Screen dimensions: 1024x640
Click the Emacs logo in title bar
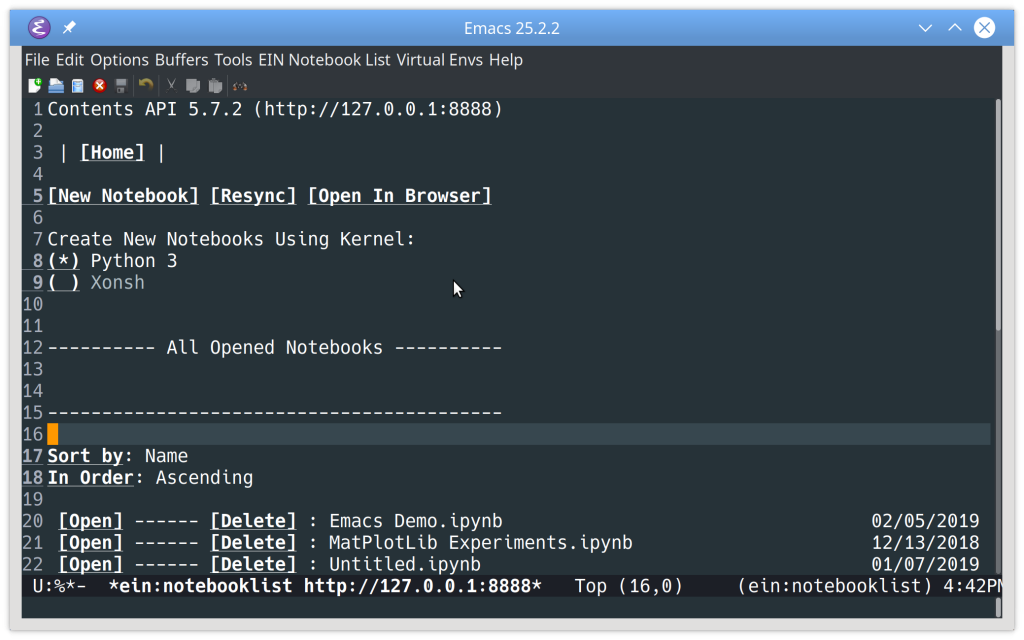pyautogui.click(x=39, y=27)
